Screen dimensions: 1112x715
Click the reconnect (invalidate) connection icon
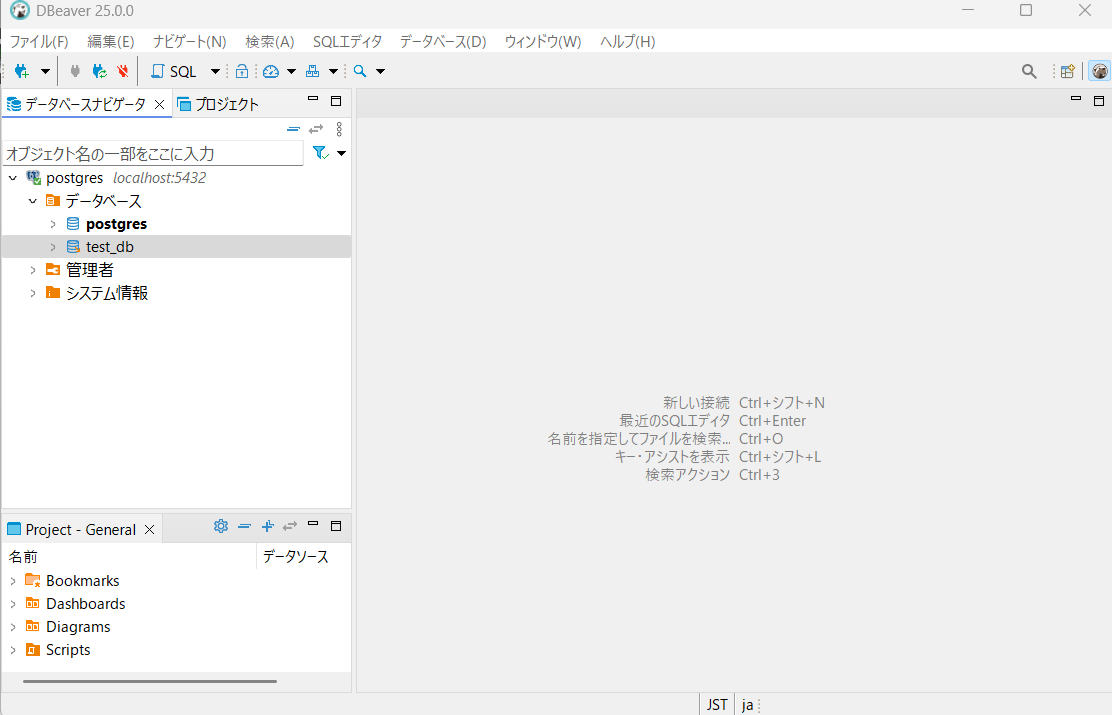point(99,71)
